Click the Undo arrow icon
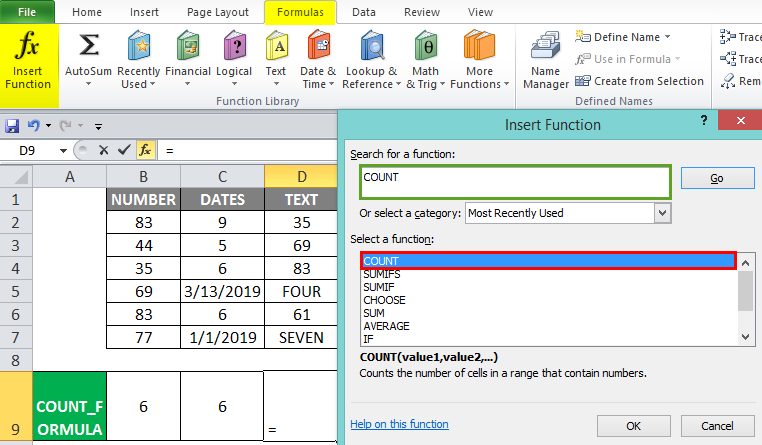The height and width of the screenshot is (445, 762). click(33, 126)
